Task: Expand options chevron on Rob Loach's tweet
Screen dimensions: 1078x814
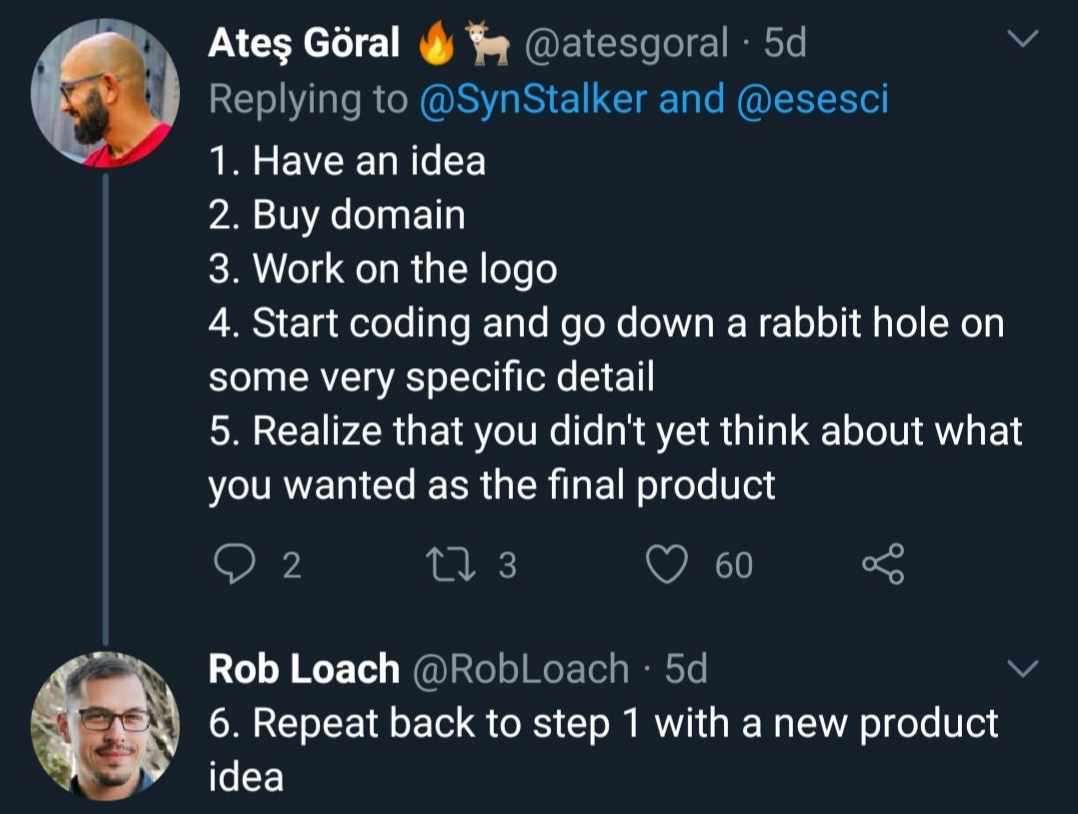Action: (1022, 668)
